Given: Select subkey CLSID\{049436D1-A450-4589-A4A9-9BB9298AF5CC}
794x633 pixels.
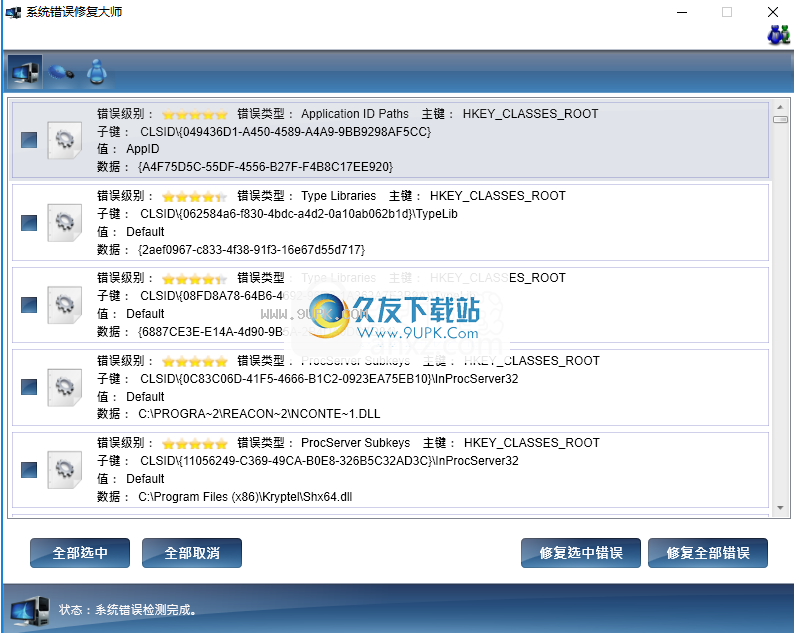Looking at the screenshot, I should click(286, 132).
